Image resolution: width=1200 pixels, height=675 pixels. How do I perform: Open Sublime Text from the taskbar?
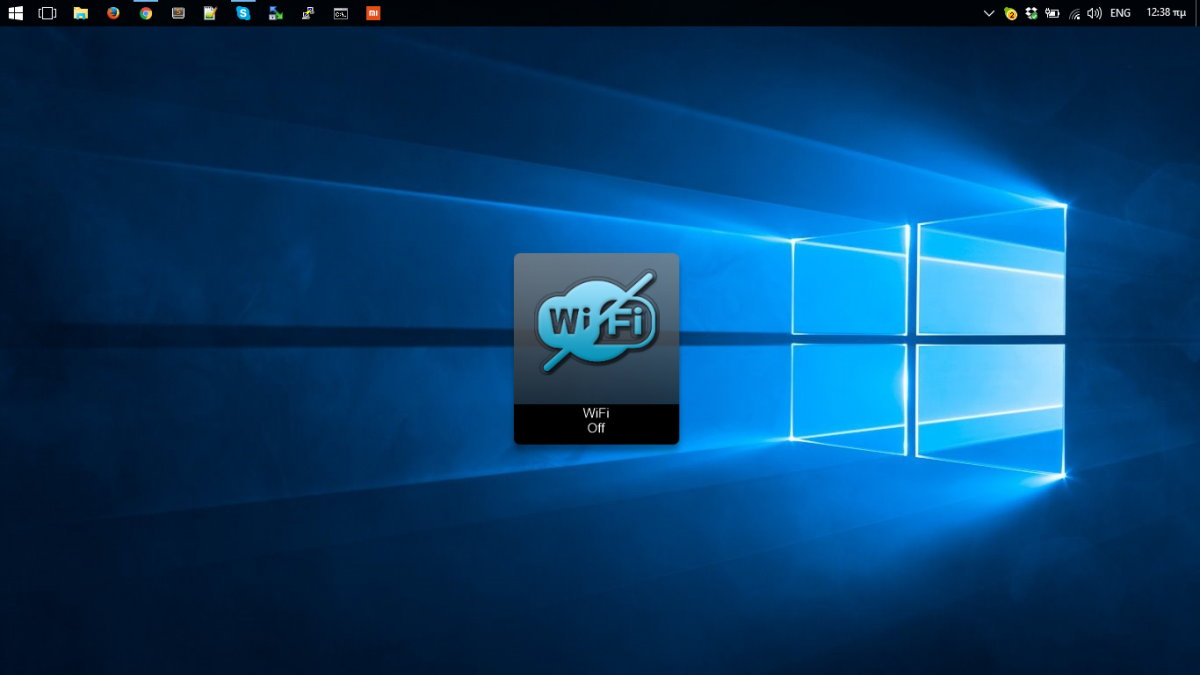tap(178, 13)
